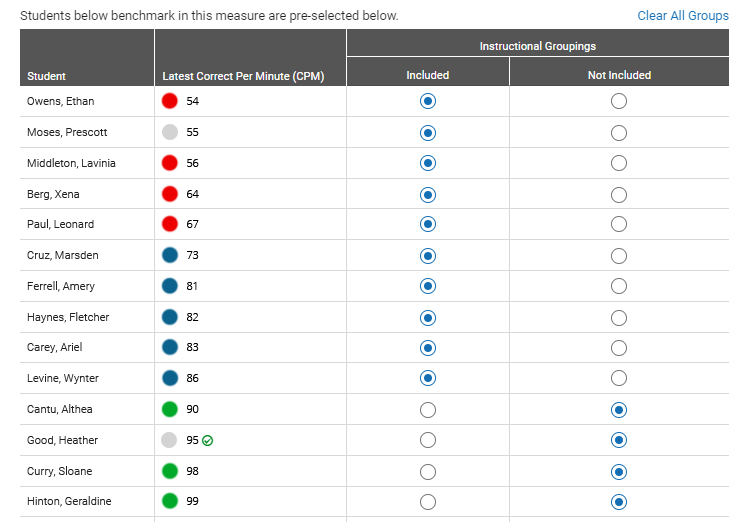Click the Clear All Groups link
This screenshot has height=522, width=750.
pos(683,16)
